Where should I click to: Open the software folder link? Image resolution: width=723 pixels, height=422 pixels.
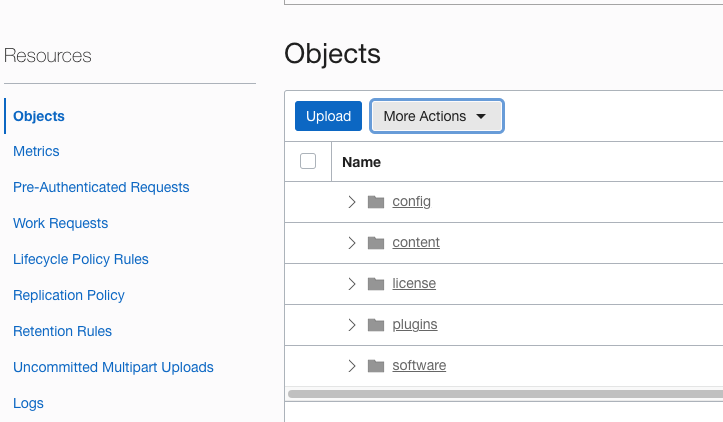coord(419,366)
